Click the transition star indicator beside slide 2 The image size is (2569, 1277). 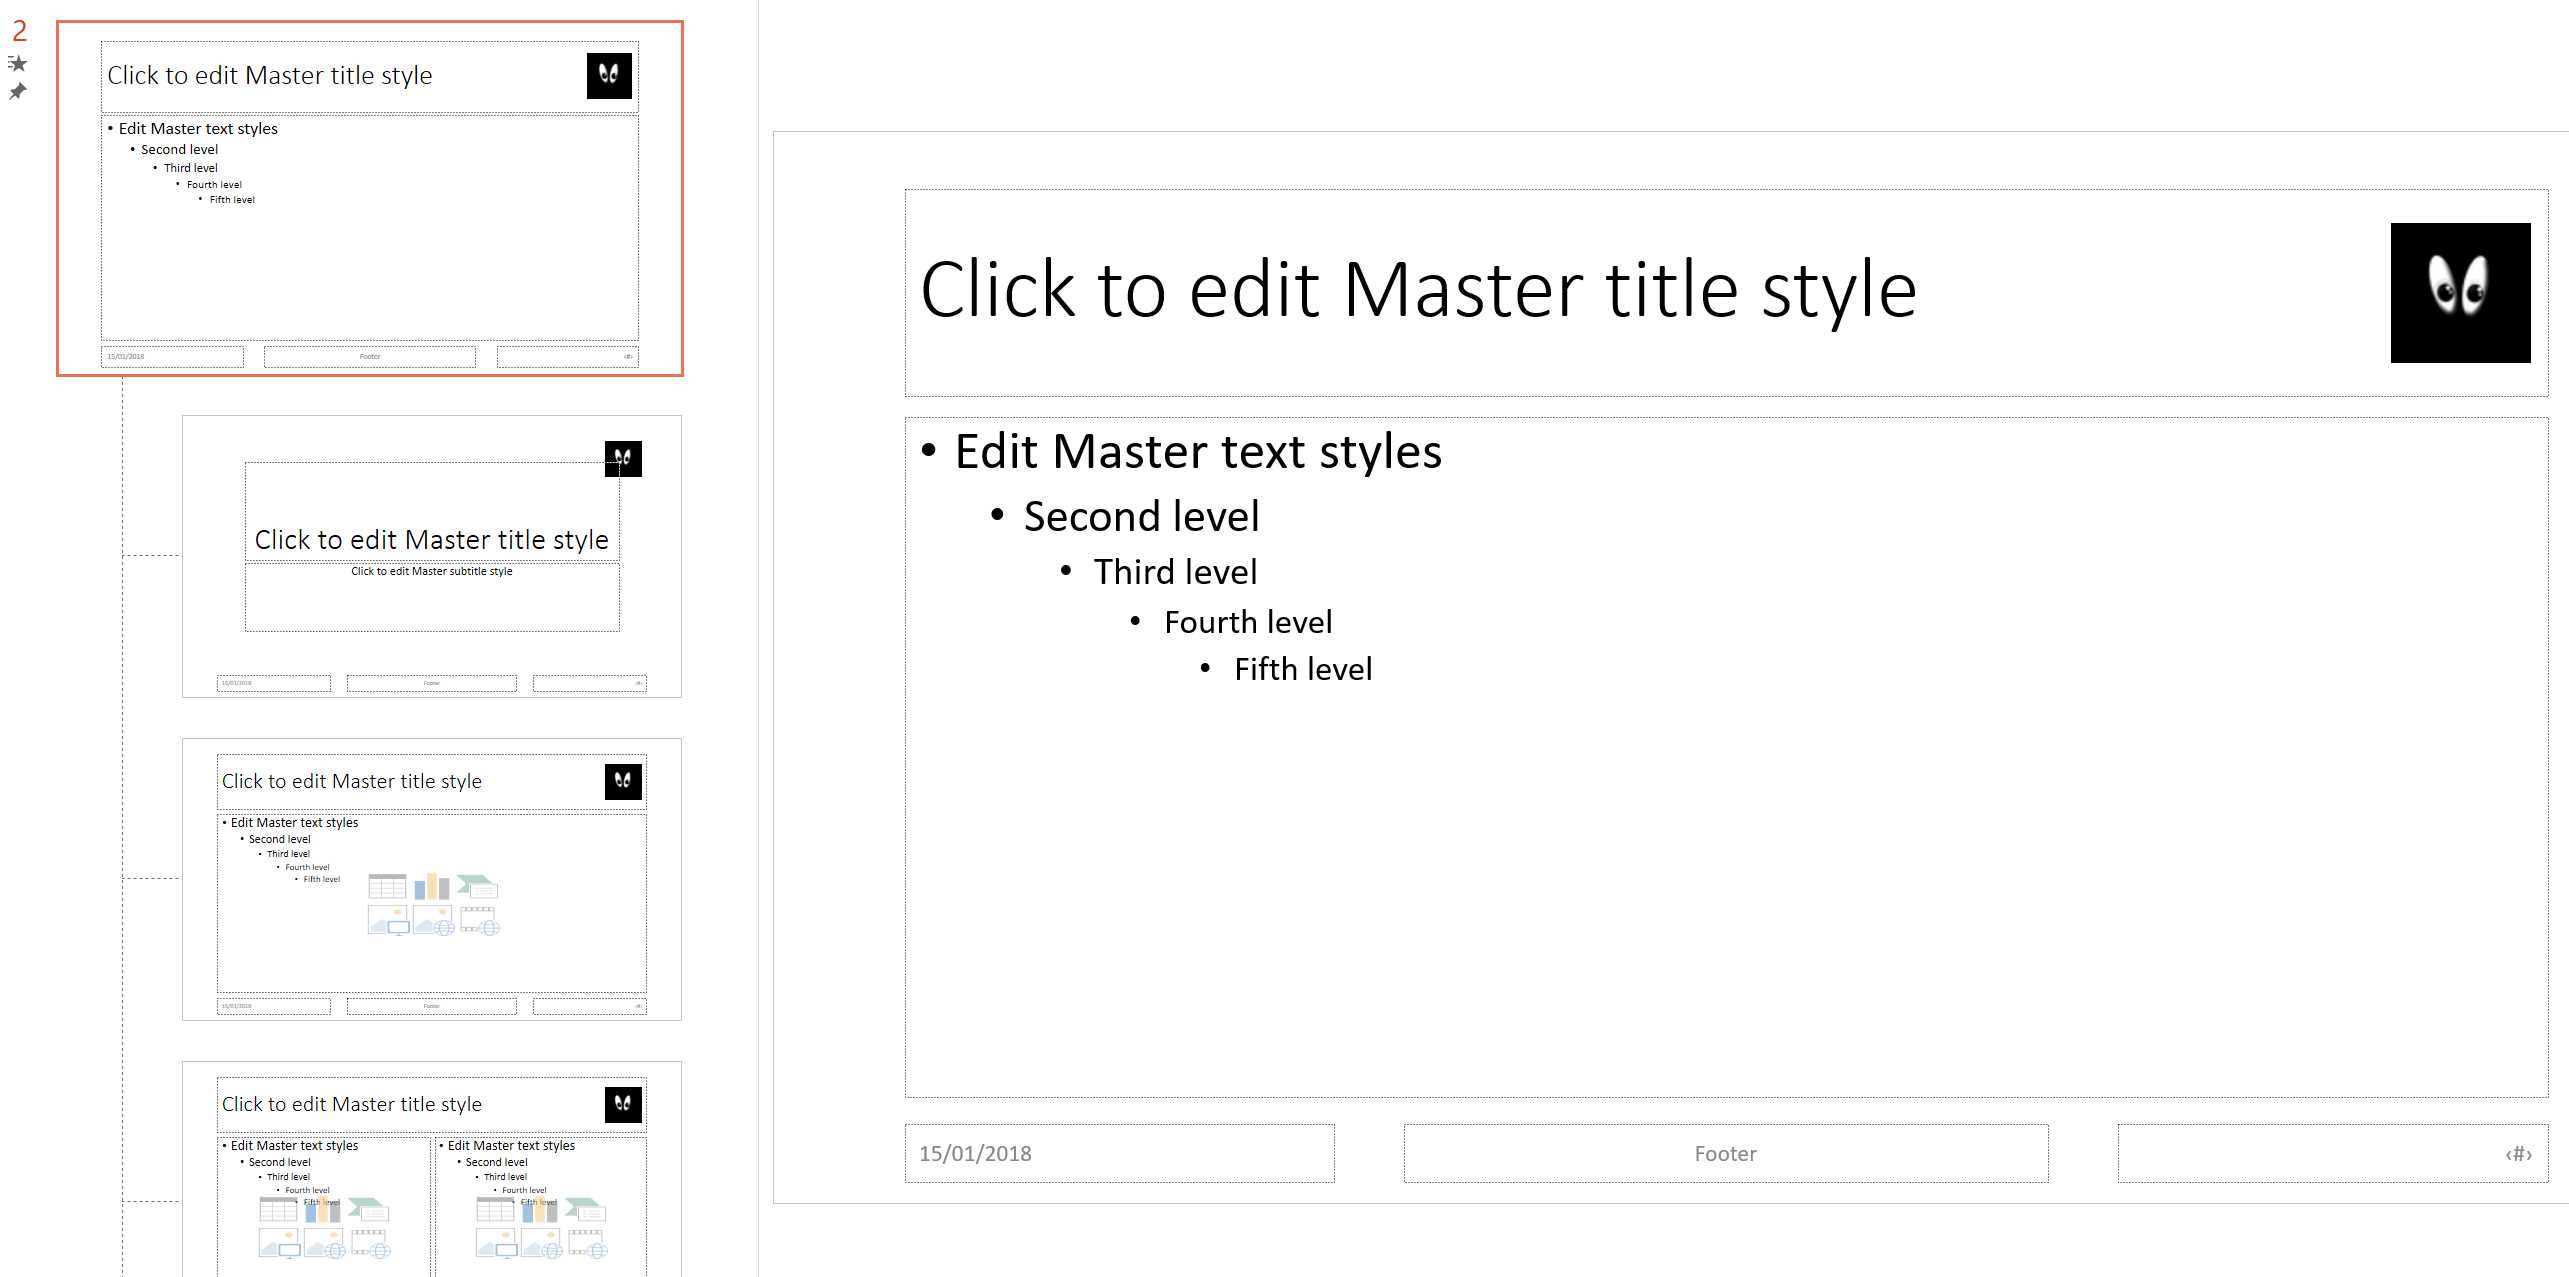pos(17,63)
